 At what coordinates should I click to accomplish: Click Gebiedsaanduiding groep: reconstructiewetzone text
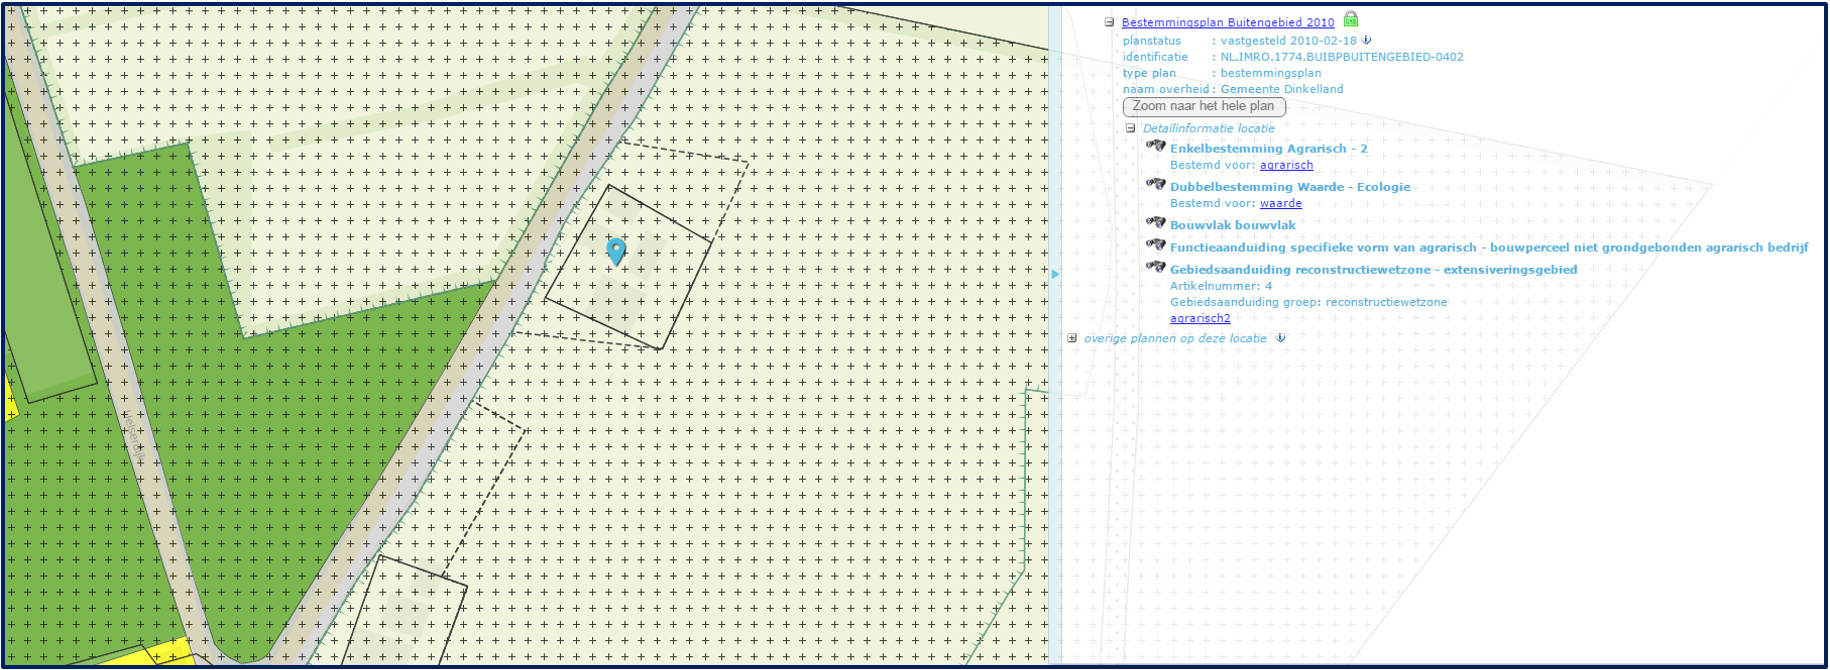[x=1309, y=302]
